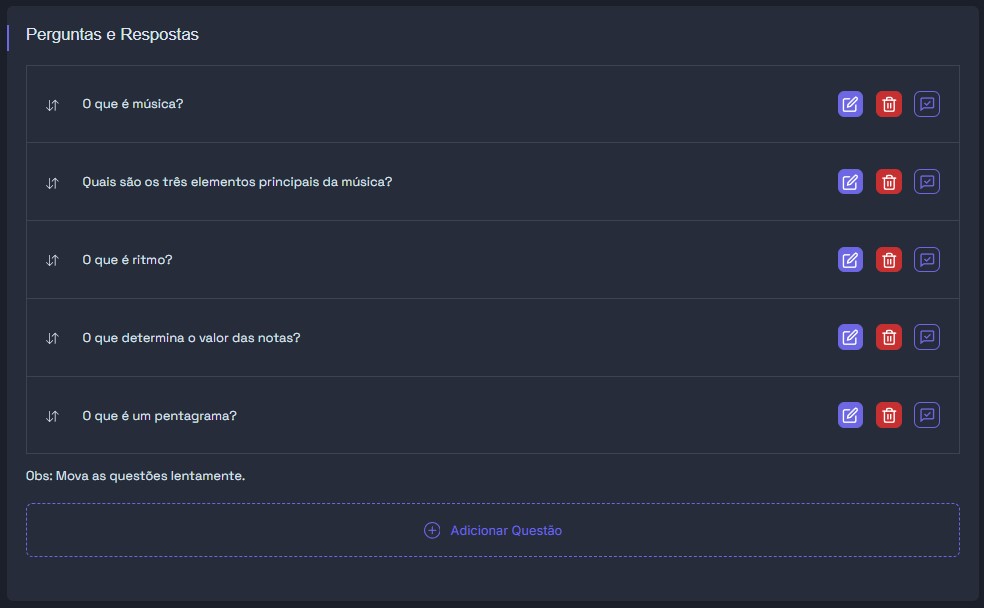984x608 pixels.
Task: Open answer panel for 'O que é música?'
Action: pos(927,104)
